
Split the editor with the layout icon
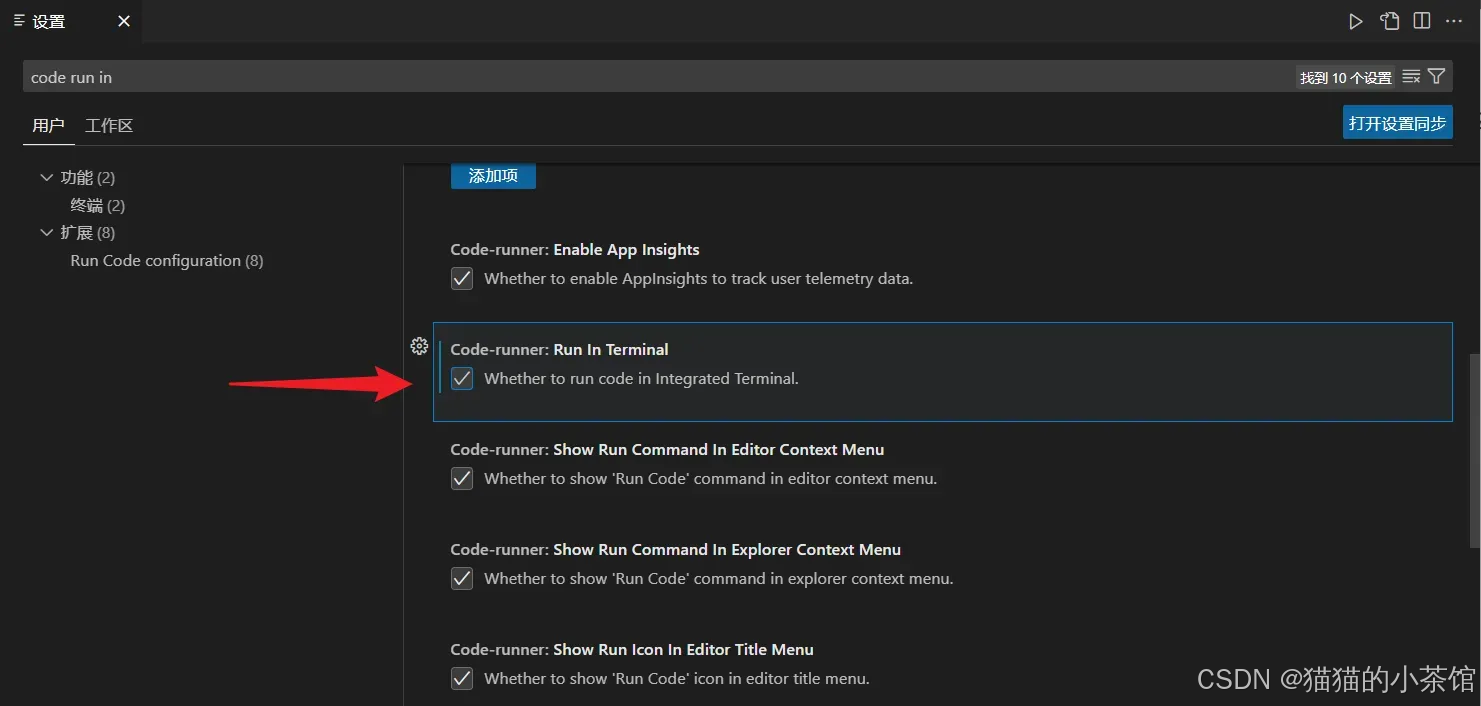(1422, 21)
